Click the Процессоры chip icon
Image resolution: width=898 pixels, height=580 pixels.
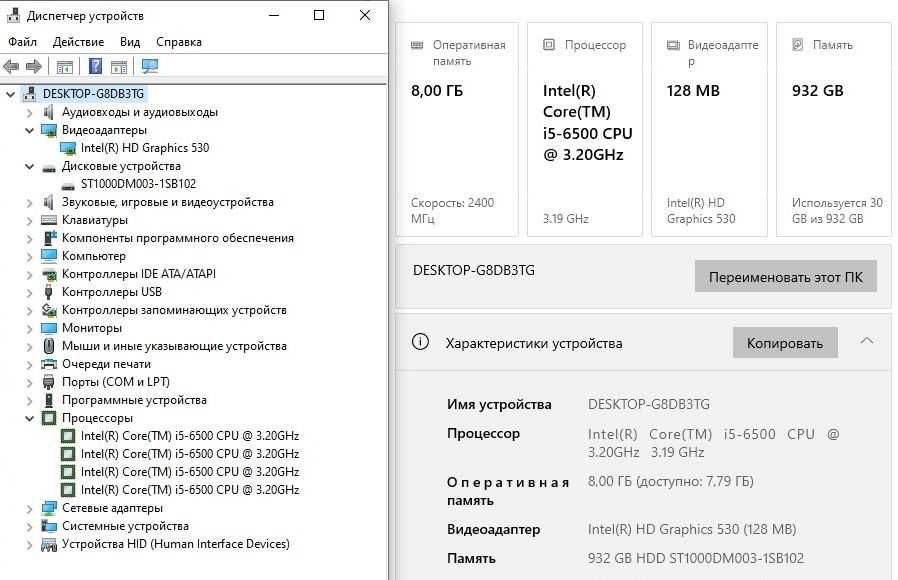[49, 418]
